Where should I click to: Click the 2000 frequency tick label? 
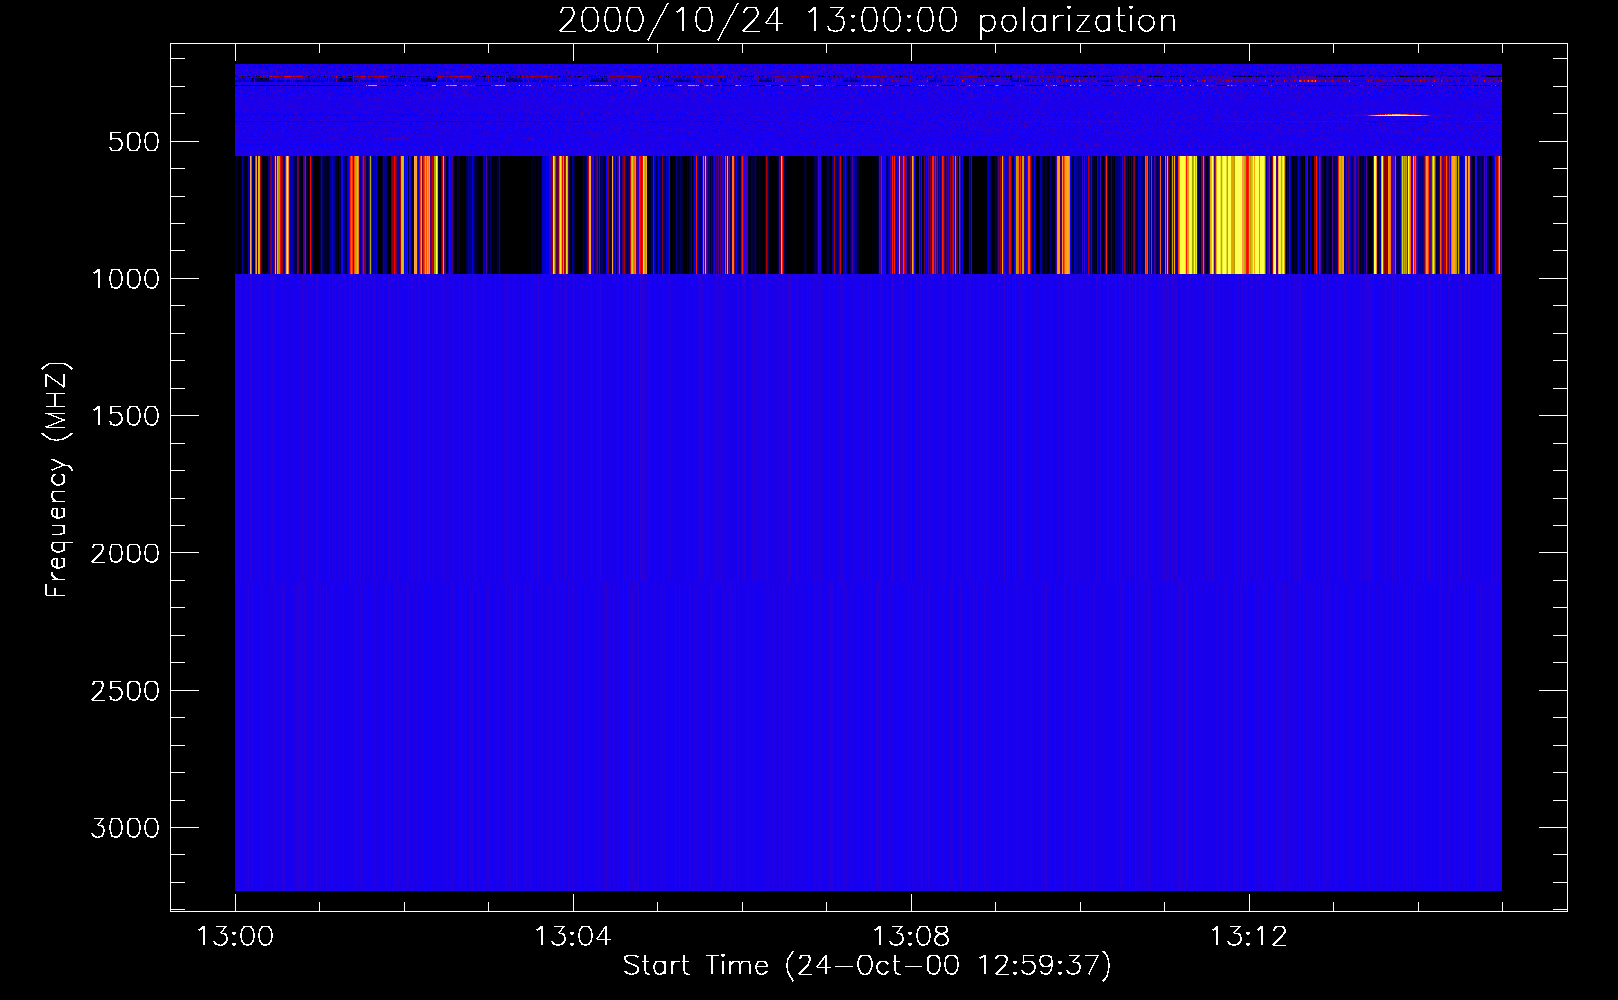(x=125, y=553)
